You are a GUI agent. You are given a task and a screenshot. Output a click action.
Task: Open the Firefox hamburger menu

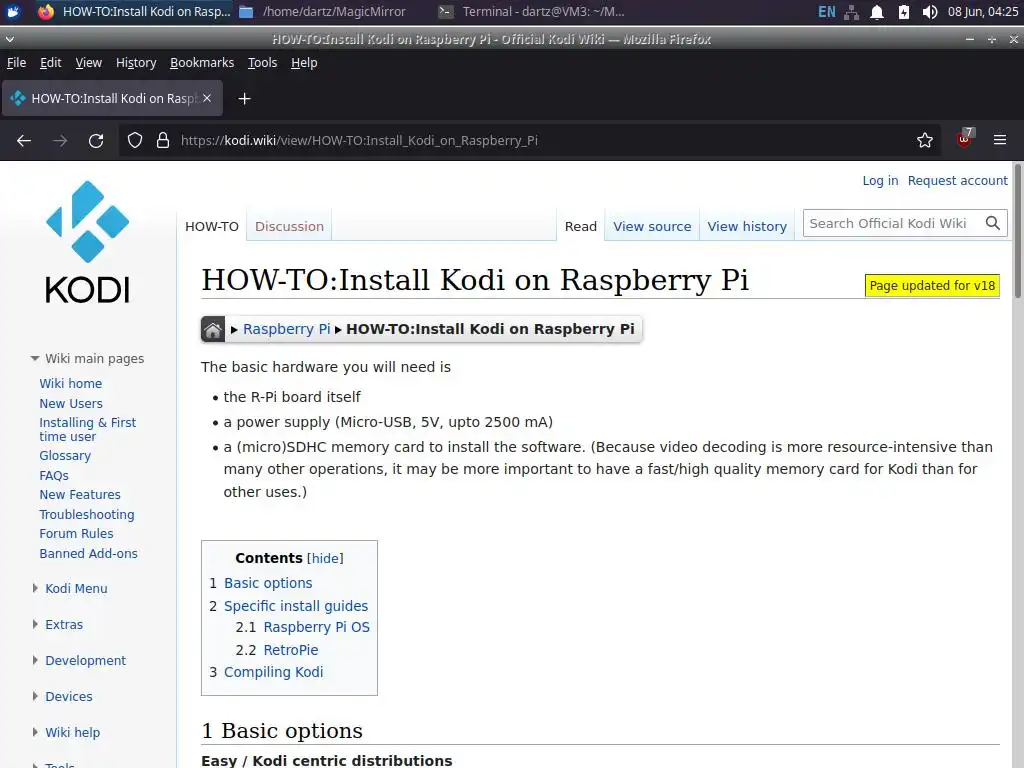coord(999,140)
